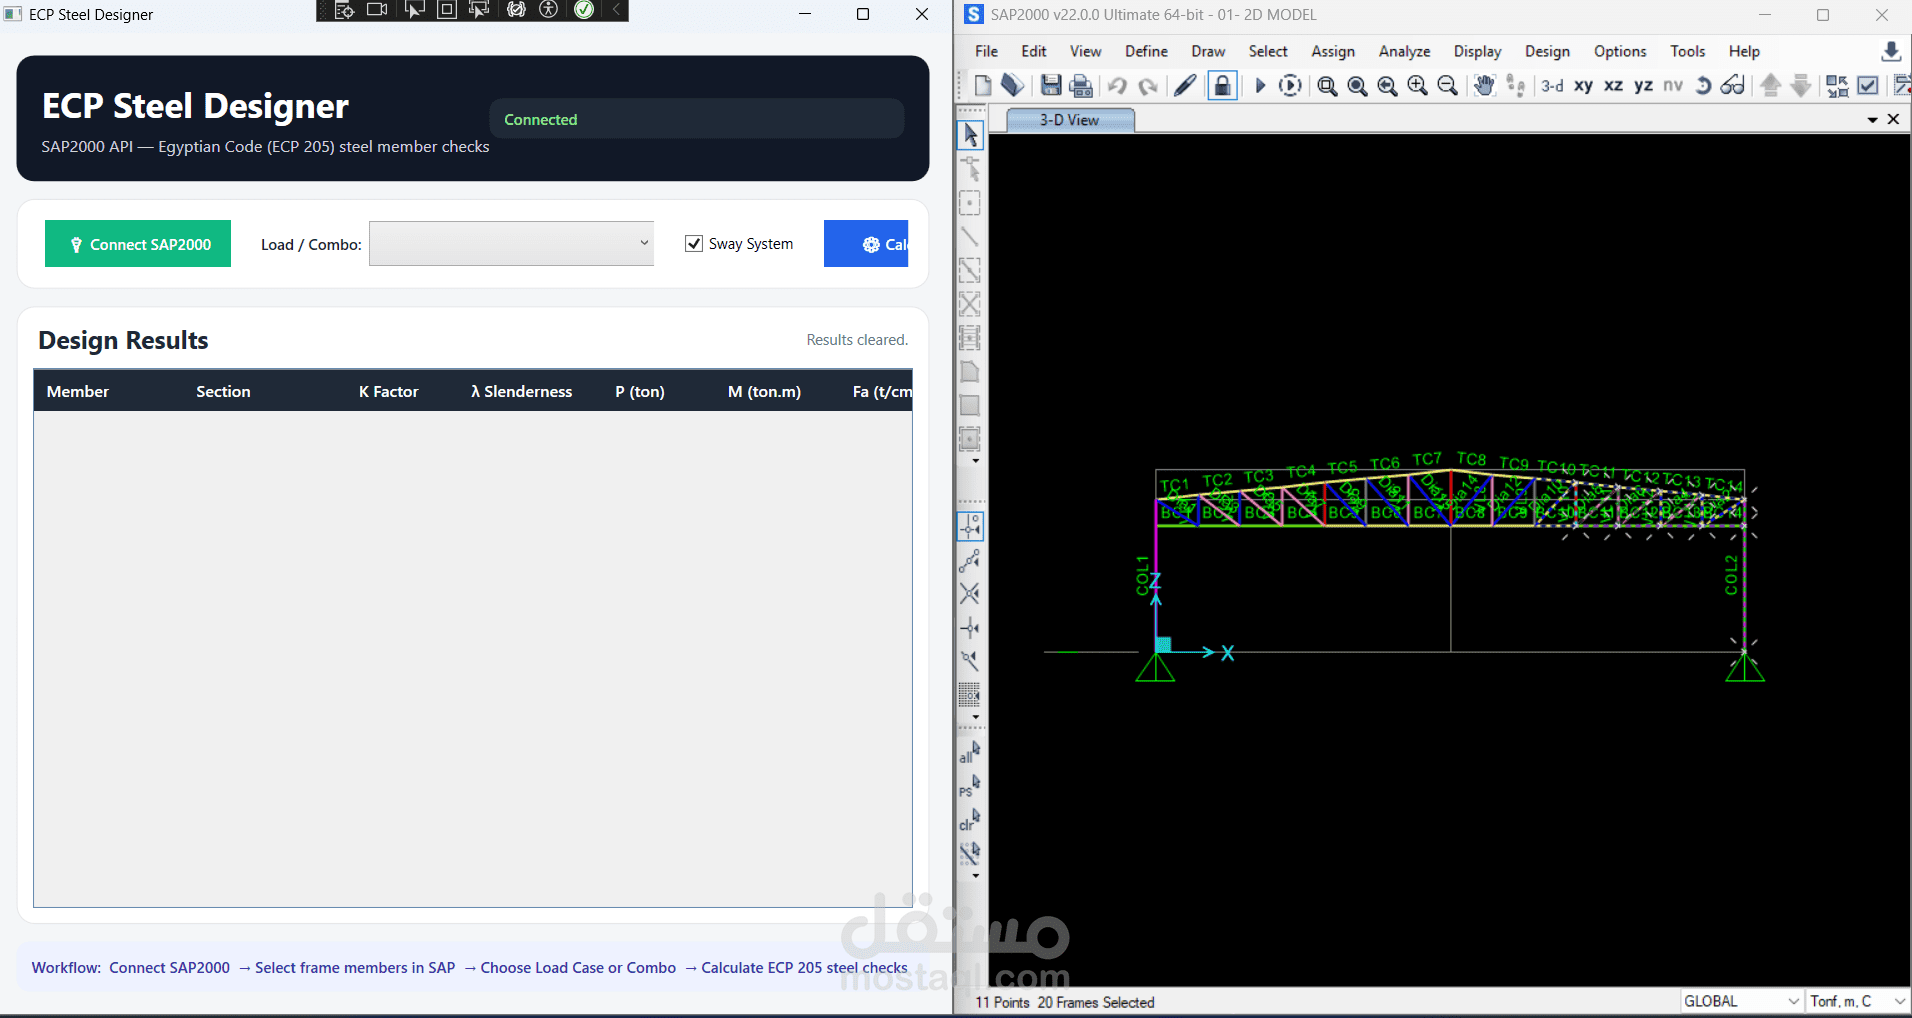Open the Load / Combo dropdown

(511, 244)
